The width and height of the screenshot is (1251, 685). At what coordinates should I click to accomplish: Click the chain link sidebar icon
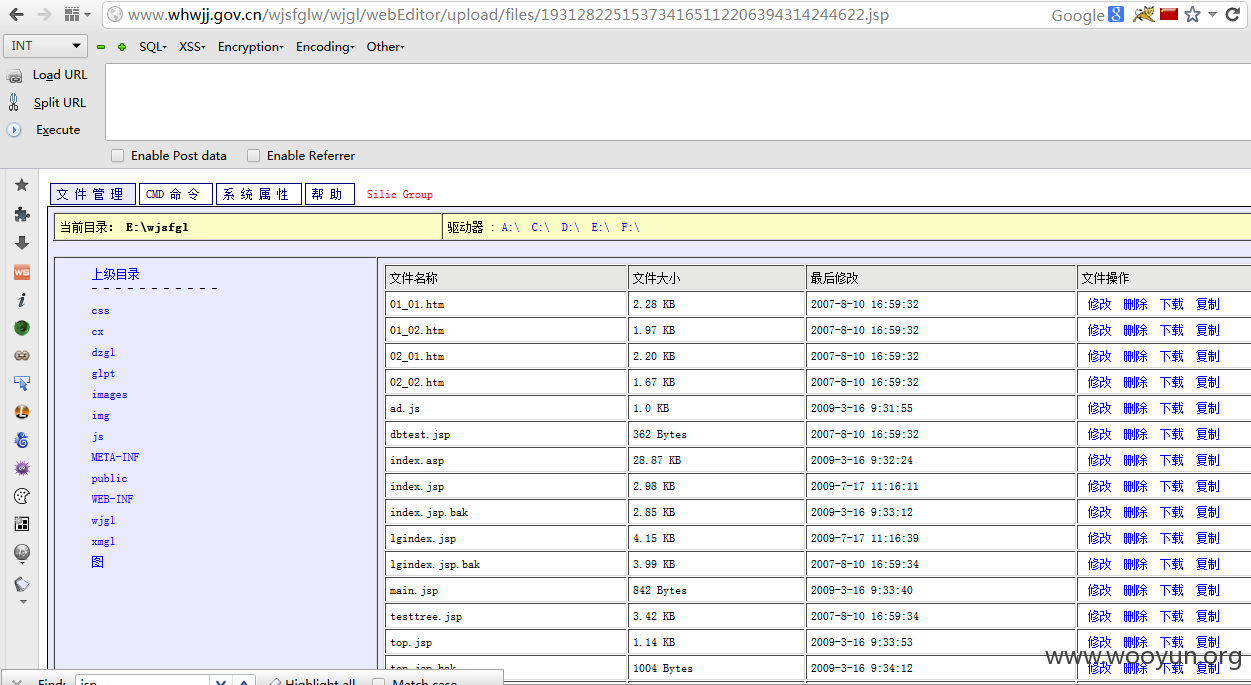pos(21,355)
